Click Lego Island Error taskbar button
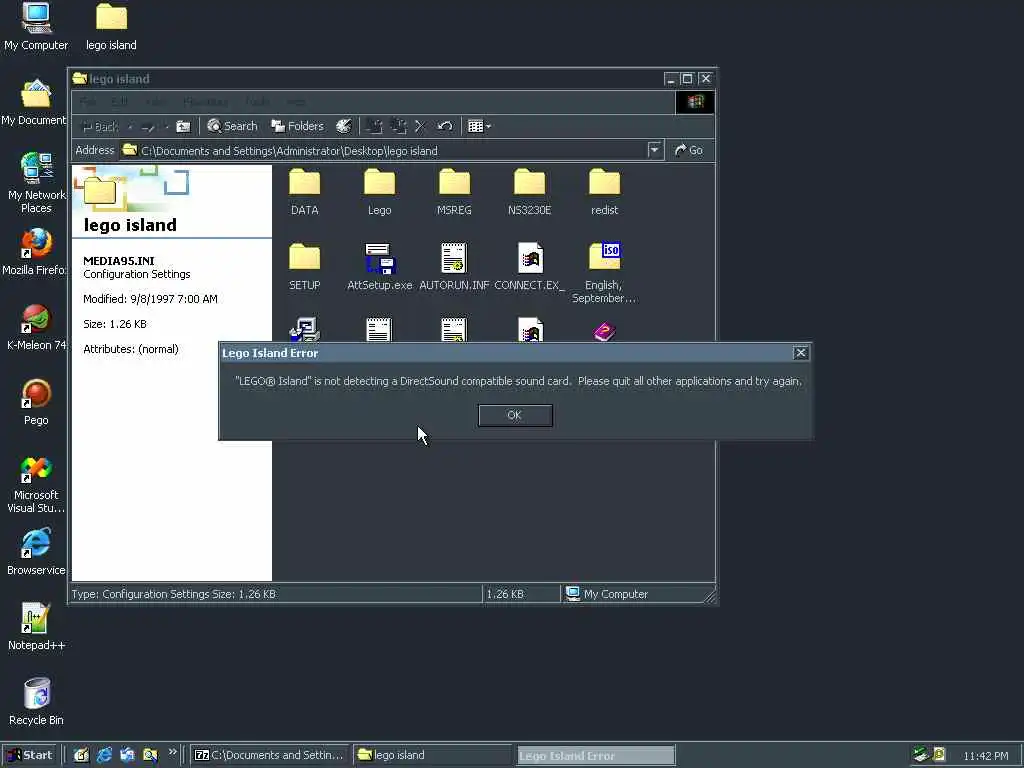This screenshot has width=1024, height=768. click(x=596, y=756)
